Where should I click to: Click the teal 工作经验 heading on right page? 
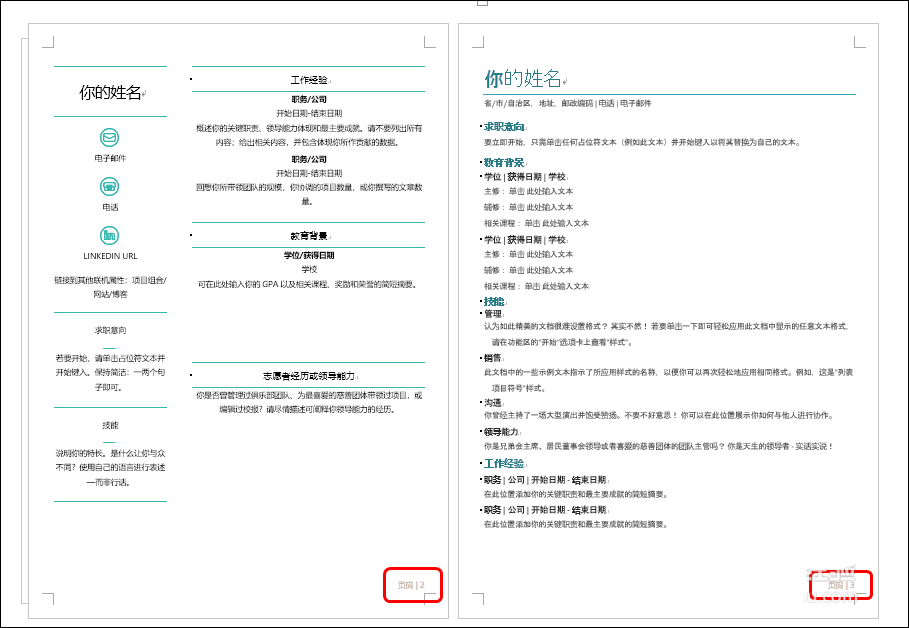point(504,463)
